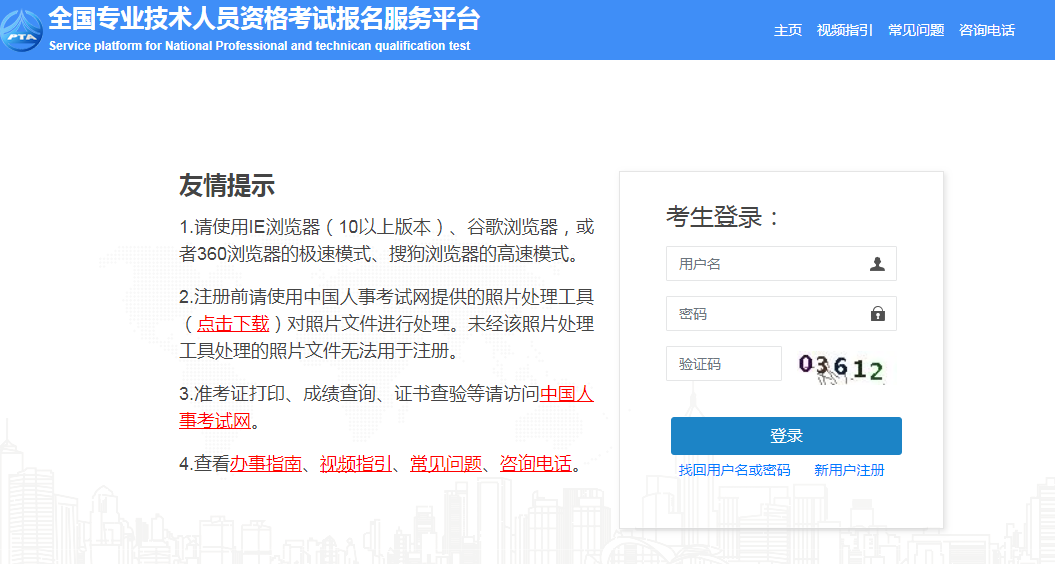The image size is (1055, 564).
Task: Click the red 咨询电话 link in tip 4
Action: tap(535, 464)
